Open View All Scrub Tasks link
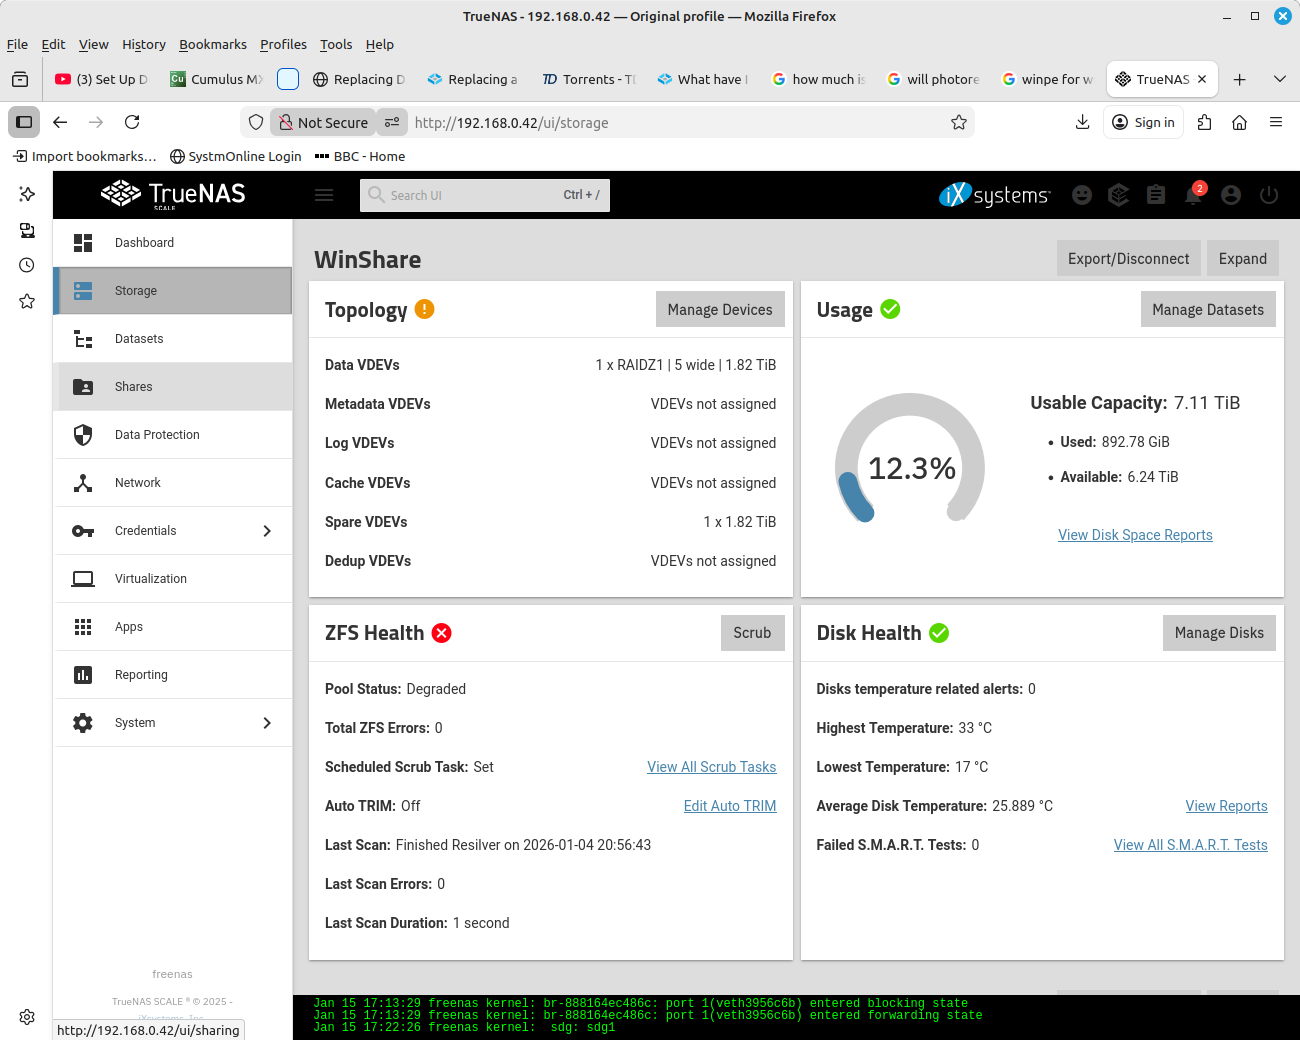 click(711, 767)
